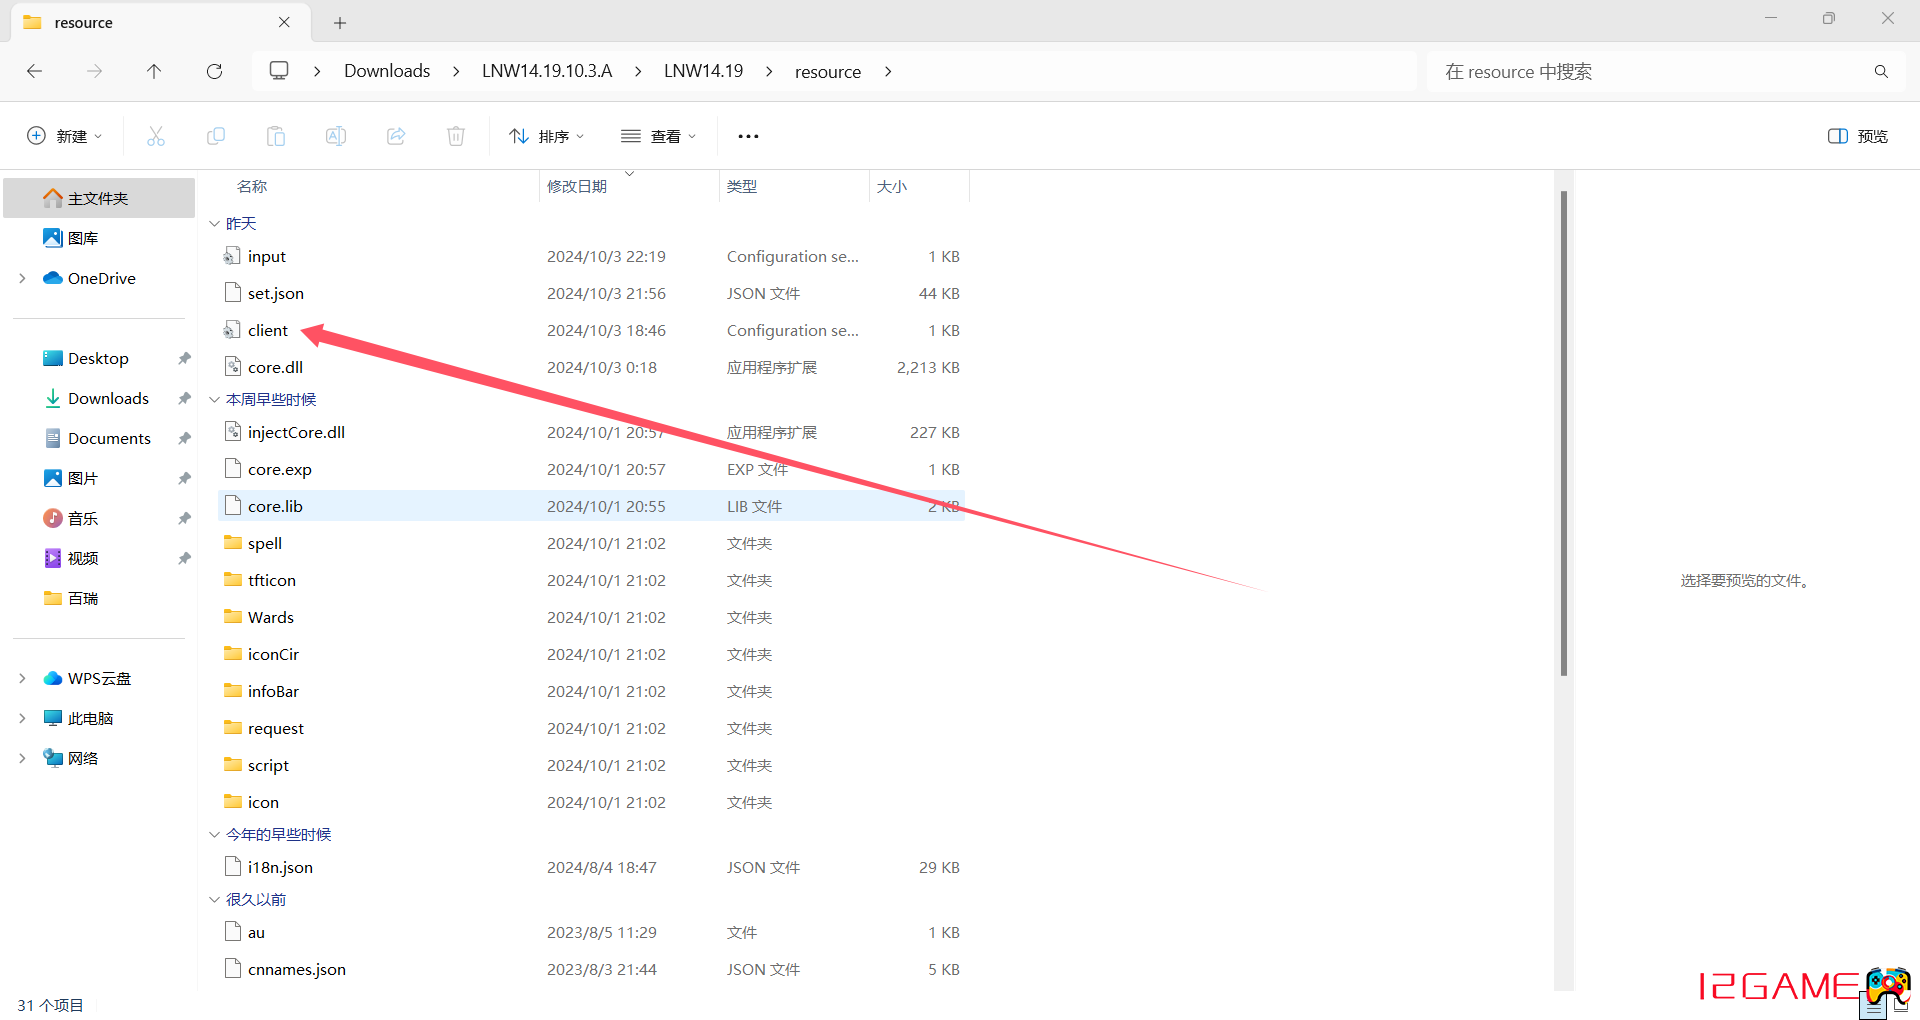Select 主文件夹 in the sidebar
1920x1020 pixels.
click(x=99, y=198)
